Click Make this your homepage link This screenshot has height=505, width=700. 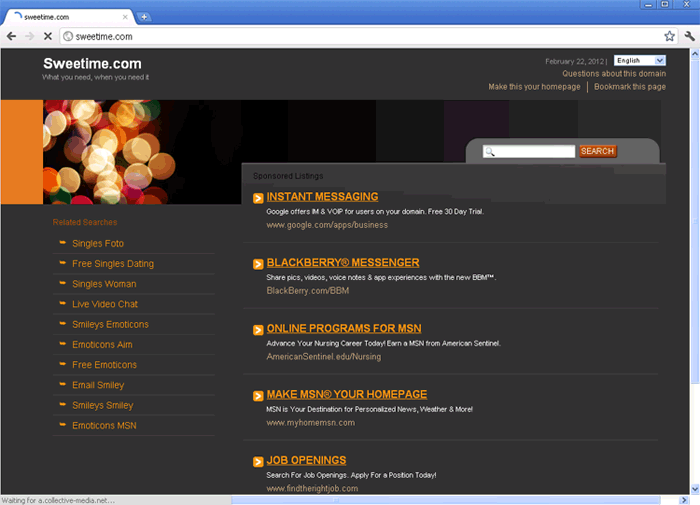(x=534, y=87)
